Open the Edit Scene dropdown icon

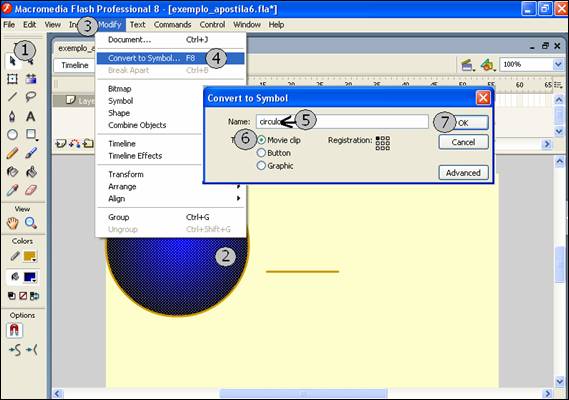467,65
